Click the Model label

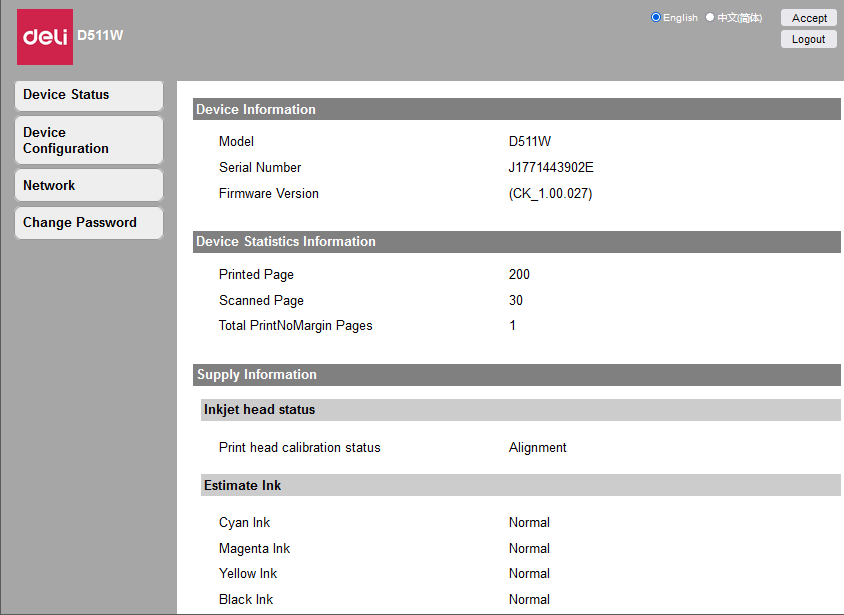point(236,142)
